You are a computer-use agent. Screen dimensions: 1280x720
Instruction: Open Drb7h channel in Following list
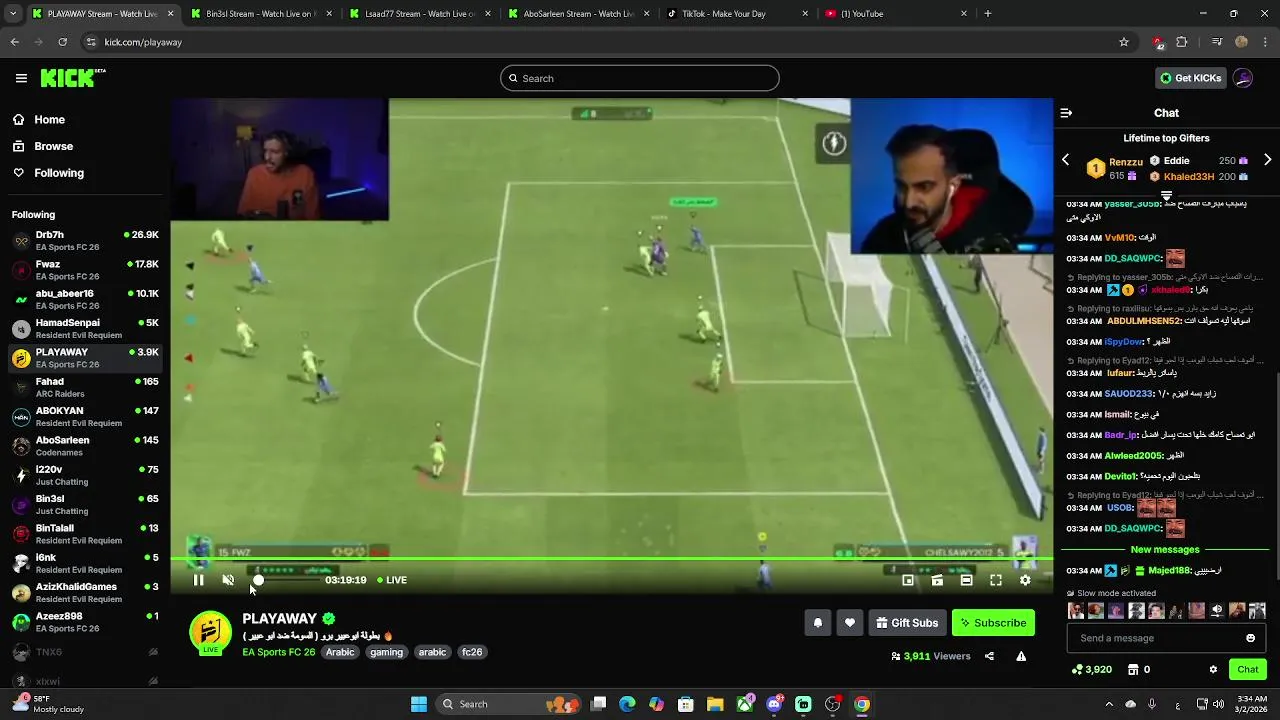(85, 241)
